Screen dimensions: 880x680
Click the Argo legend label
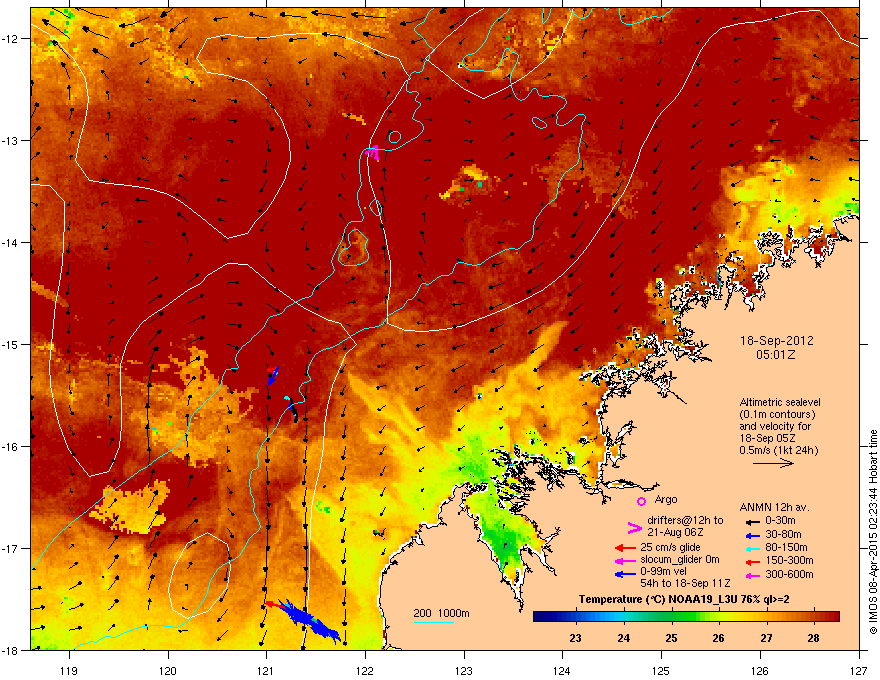[x=666, y=499]
